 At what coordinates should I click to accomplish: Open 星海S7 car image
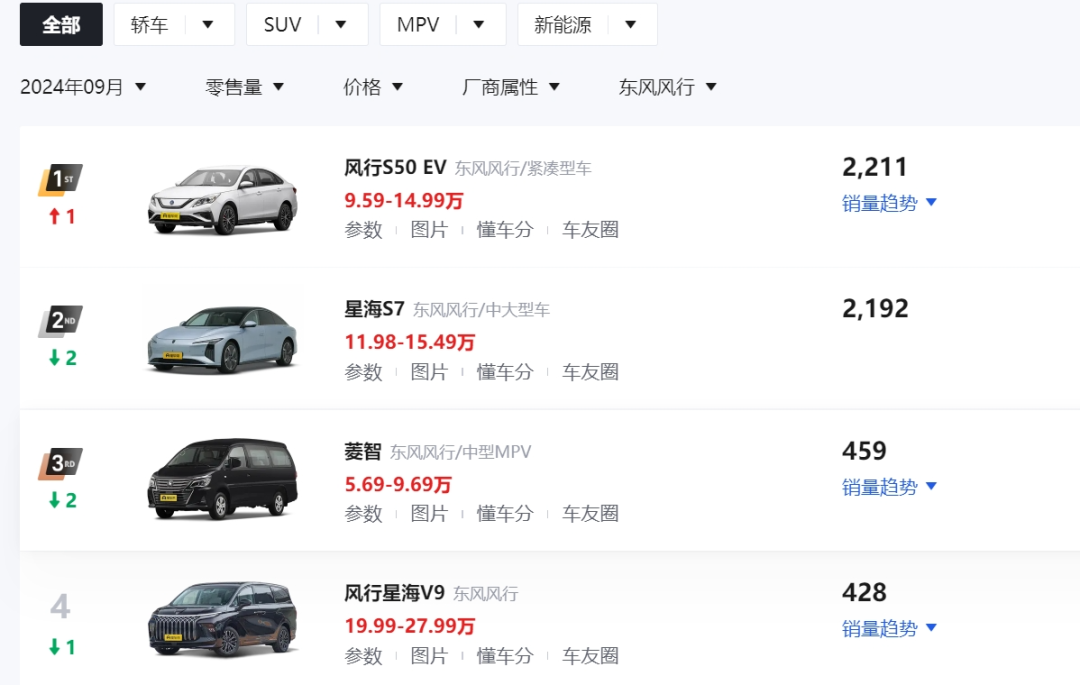click(x=223, y=340)
